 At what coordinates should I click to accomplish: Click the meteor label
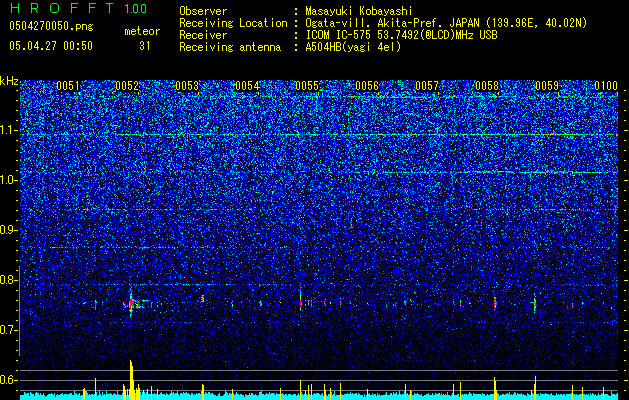tap(142, 31)
